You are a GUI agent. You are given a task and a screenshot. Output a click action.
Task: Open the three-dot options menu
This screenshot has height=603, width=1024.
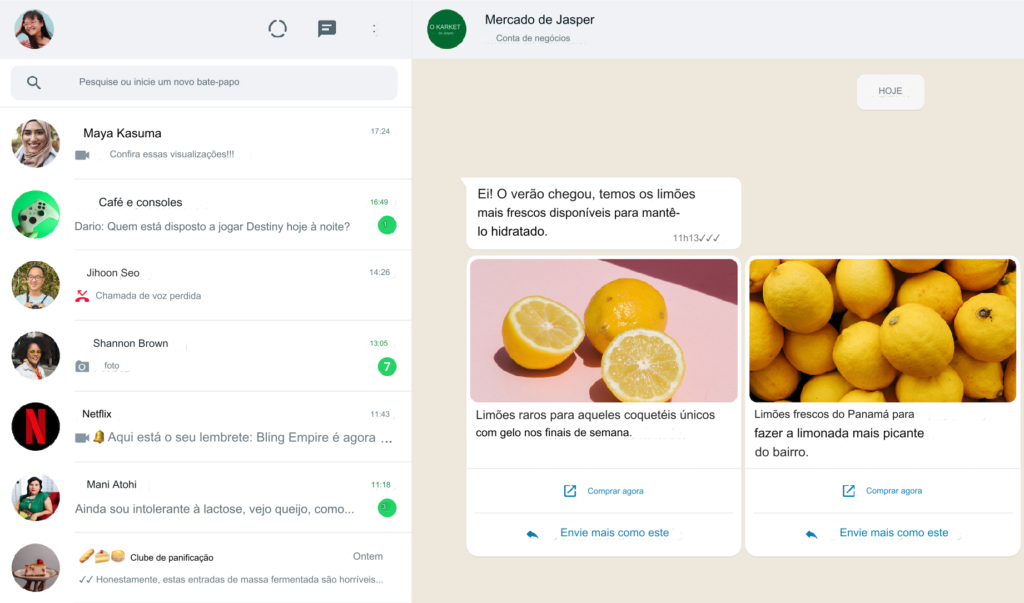click(x=374, y=29)
